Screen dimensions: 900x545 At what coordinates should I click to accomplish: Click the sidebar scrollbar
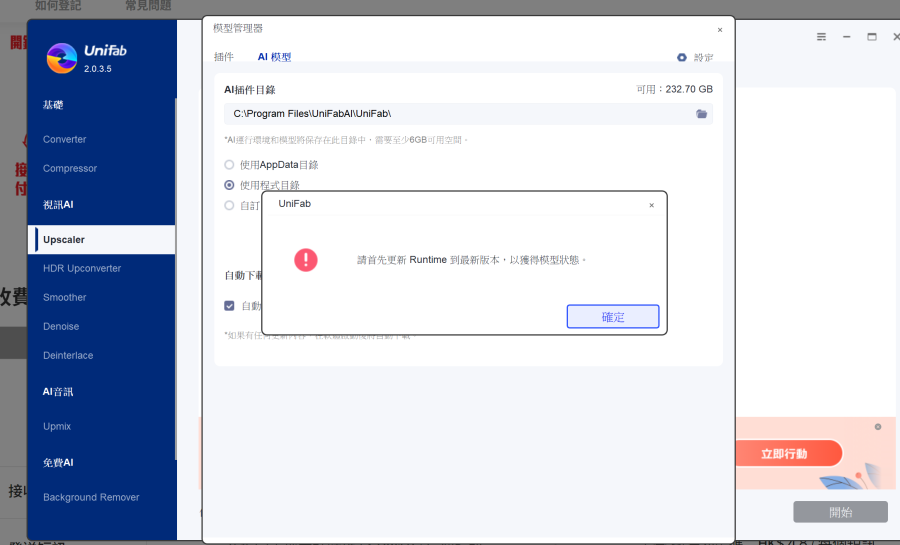pos(176,279)
